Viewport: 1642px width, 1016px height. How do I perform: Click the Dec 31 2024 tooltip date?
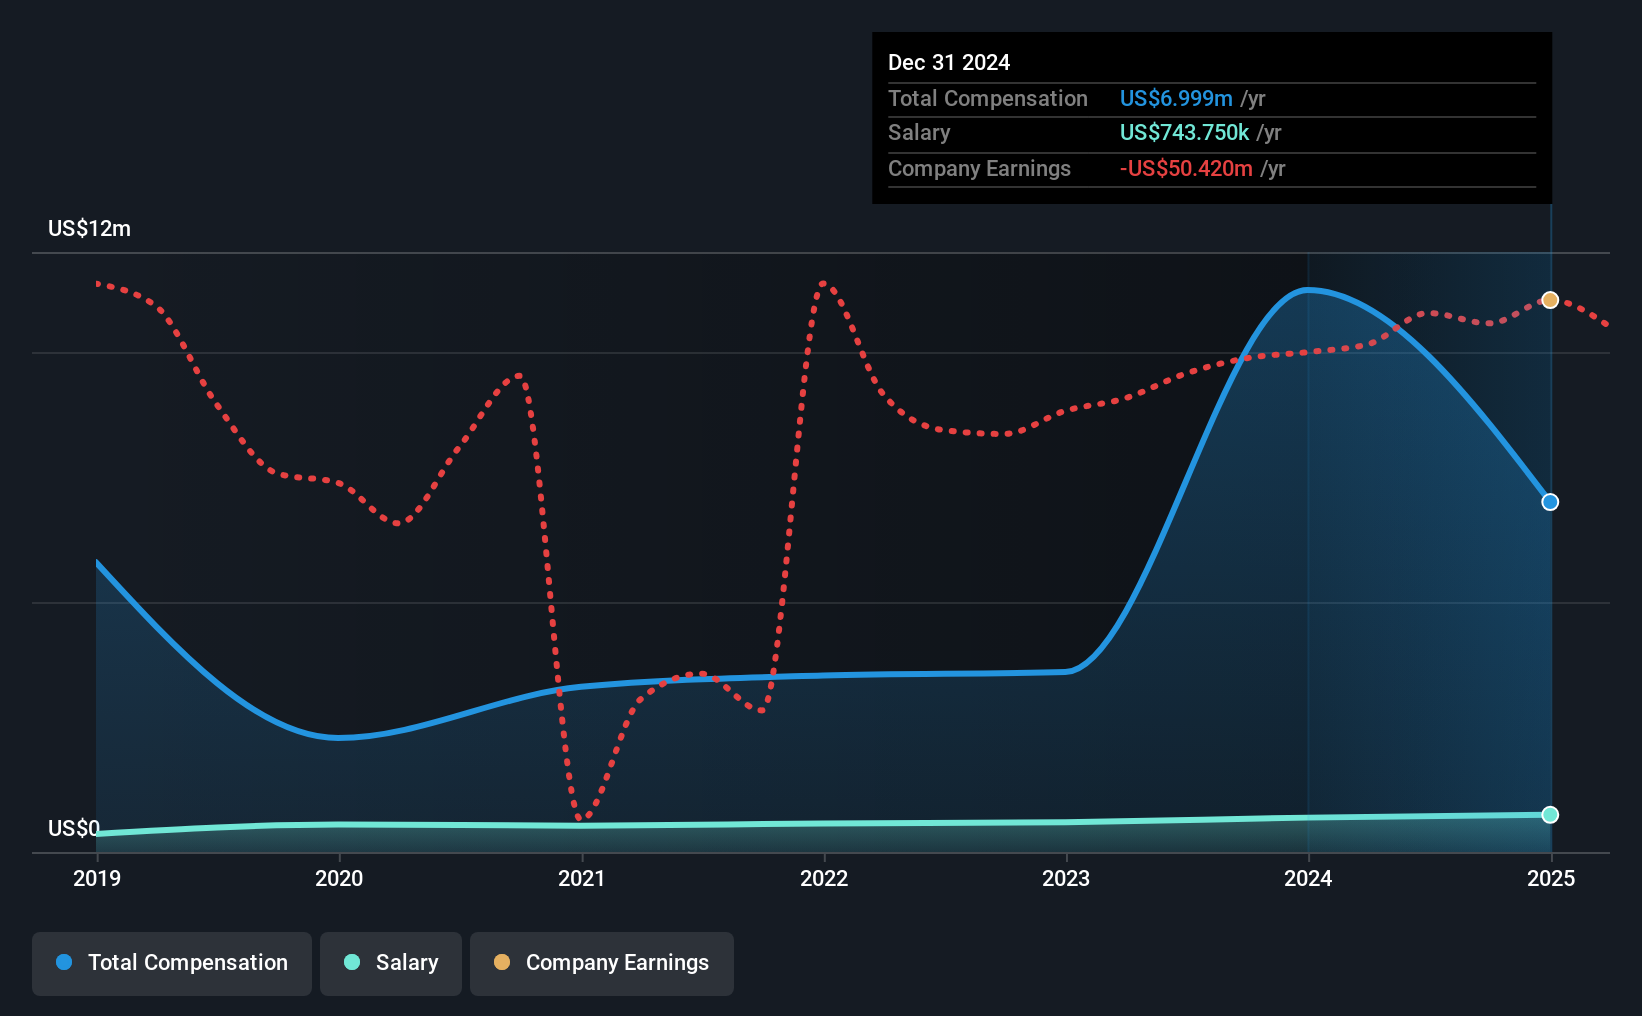tap(949, 62)
